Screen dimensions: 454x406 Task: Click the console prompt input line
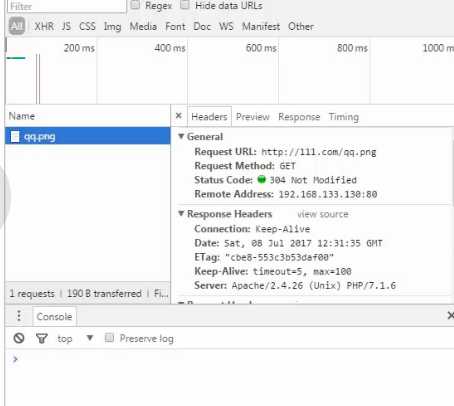click(233, 359)
